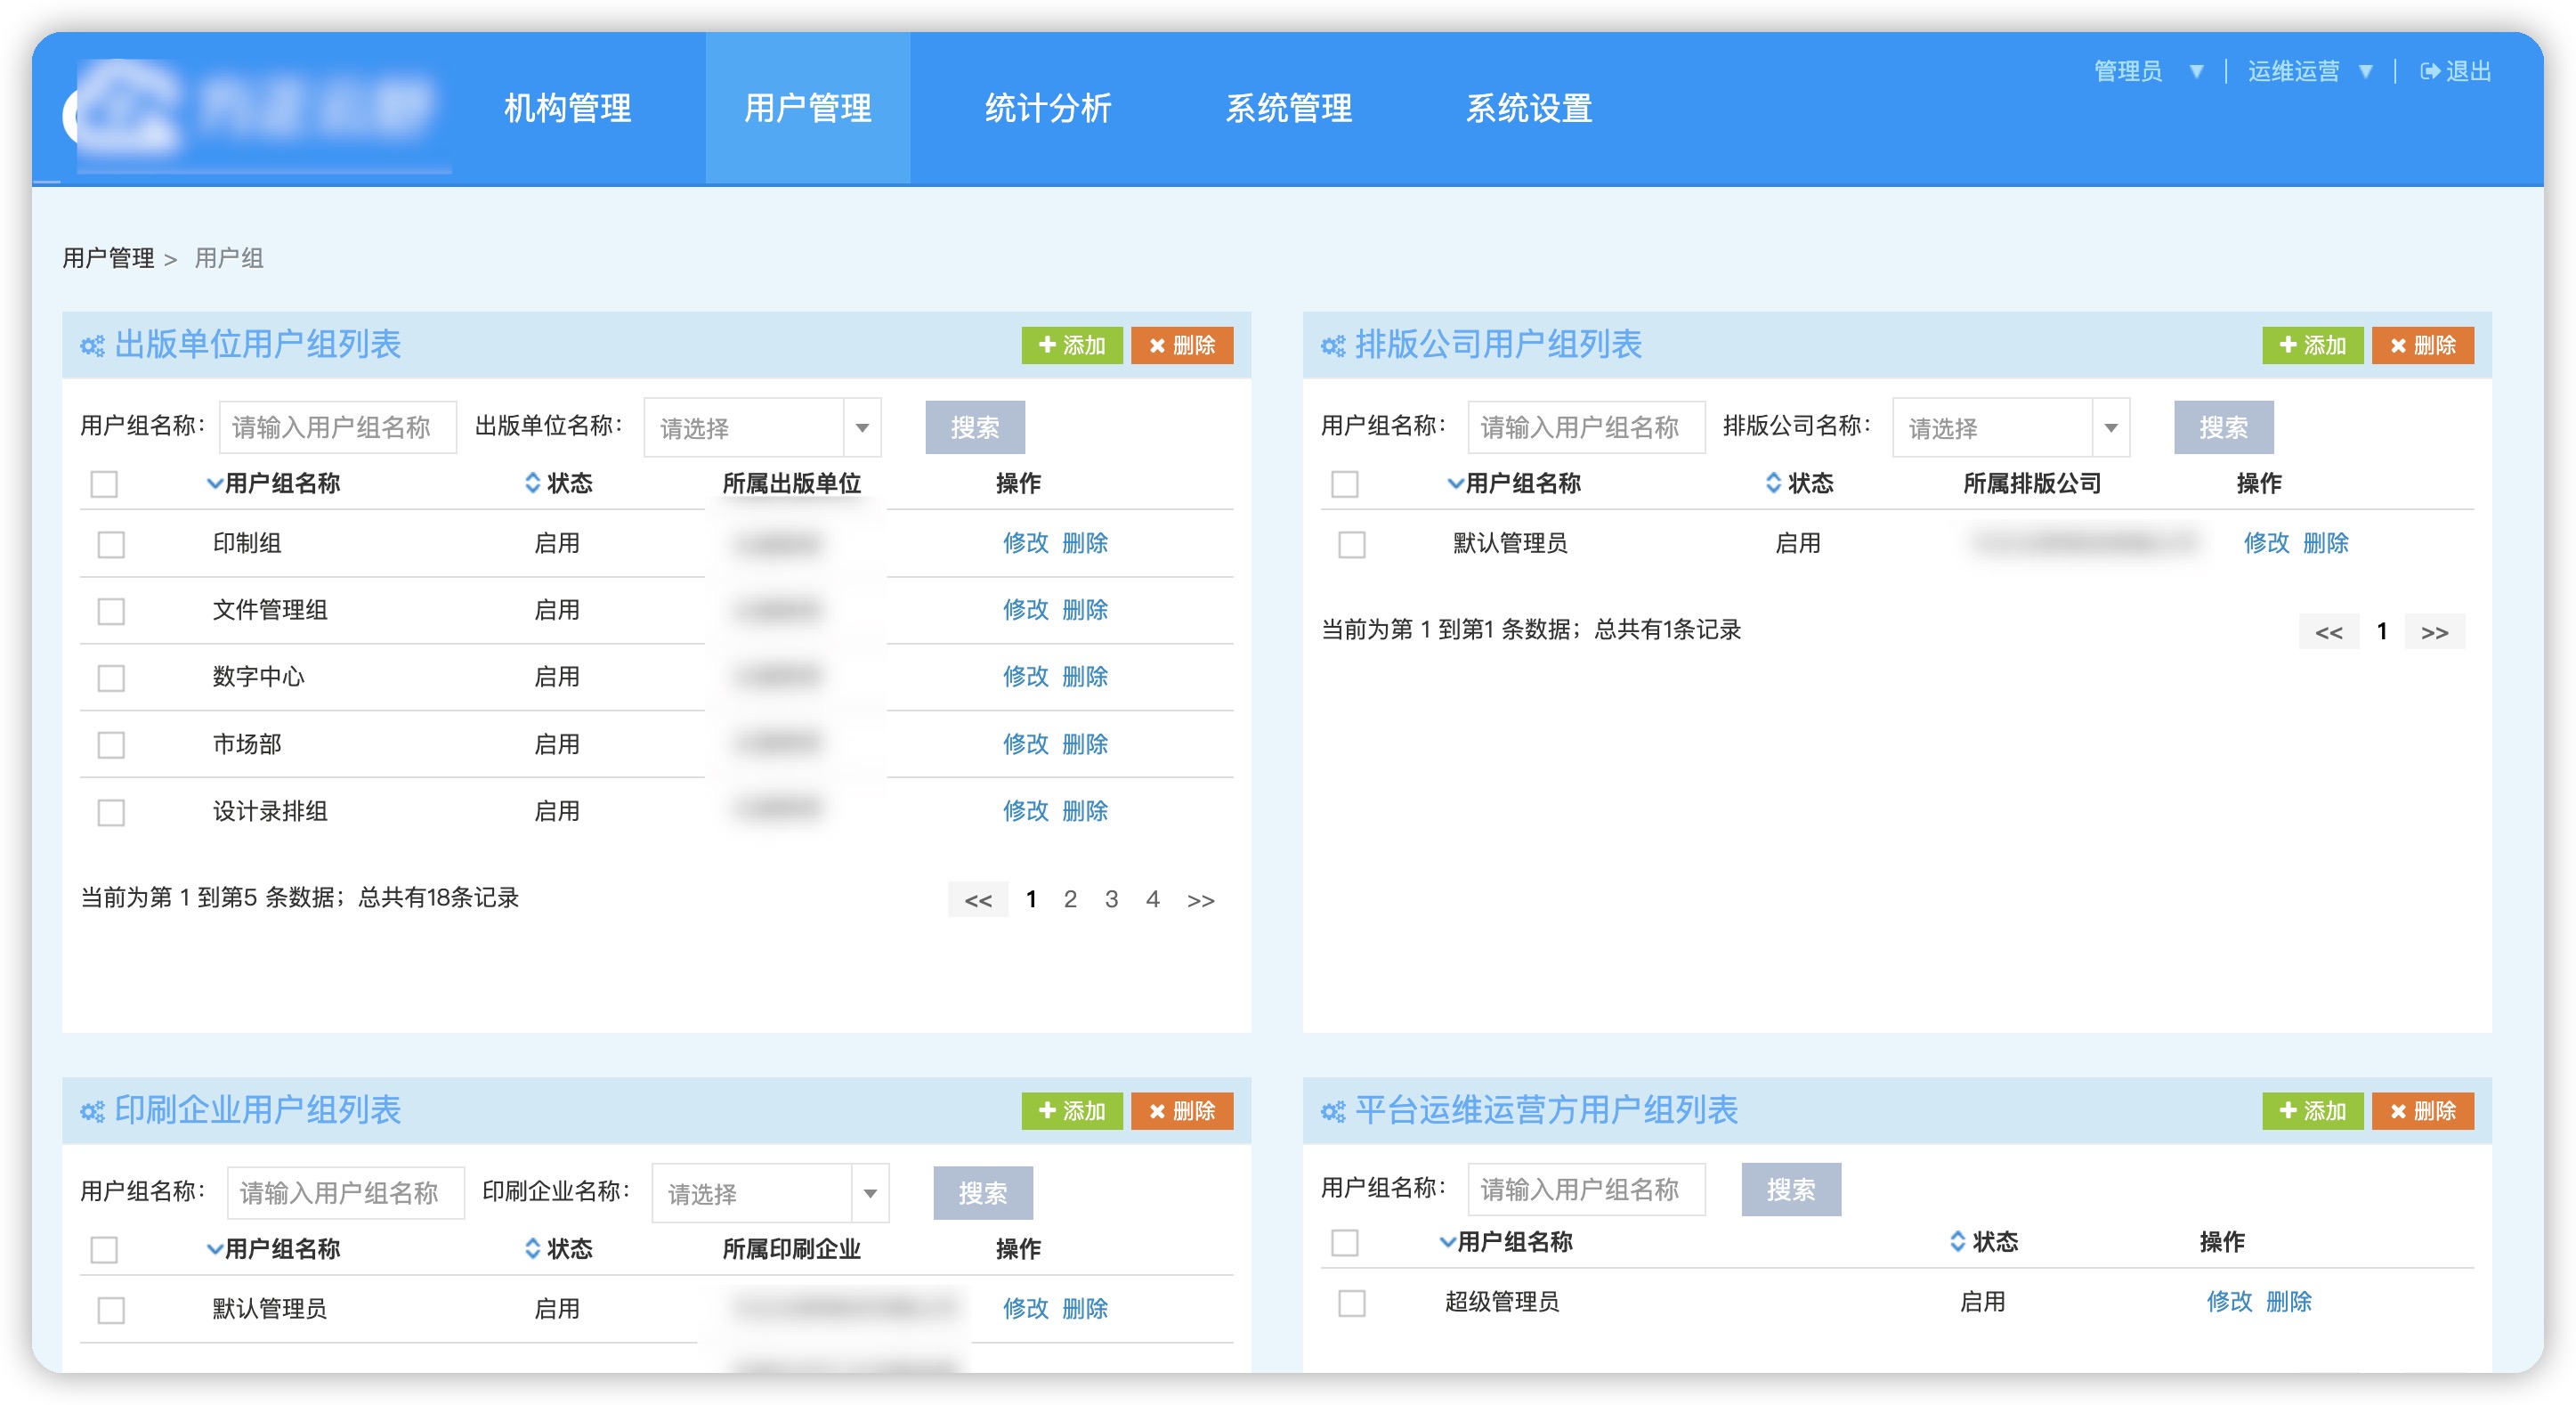Image resolution: width=2576 pixels, height=1405 pixels.
Task: Open the 出版单位名称 dropdown
Action: coord(762,428)
